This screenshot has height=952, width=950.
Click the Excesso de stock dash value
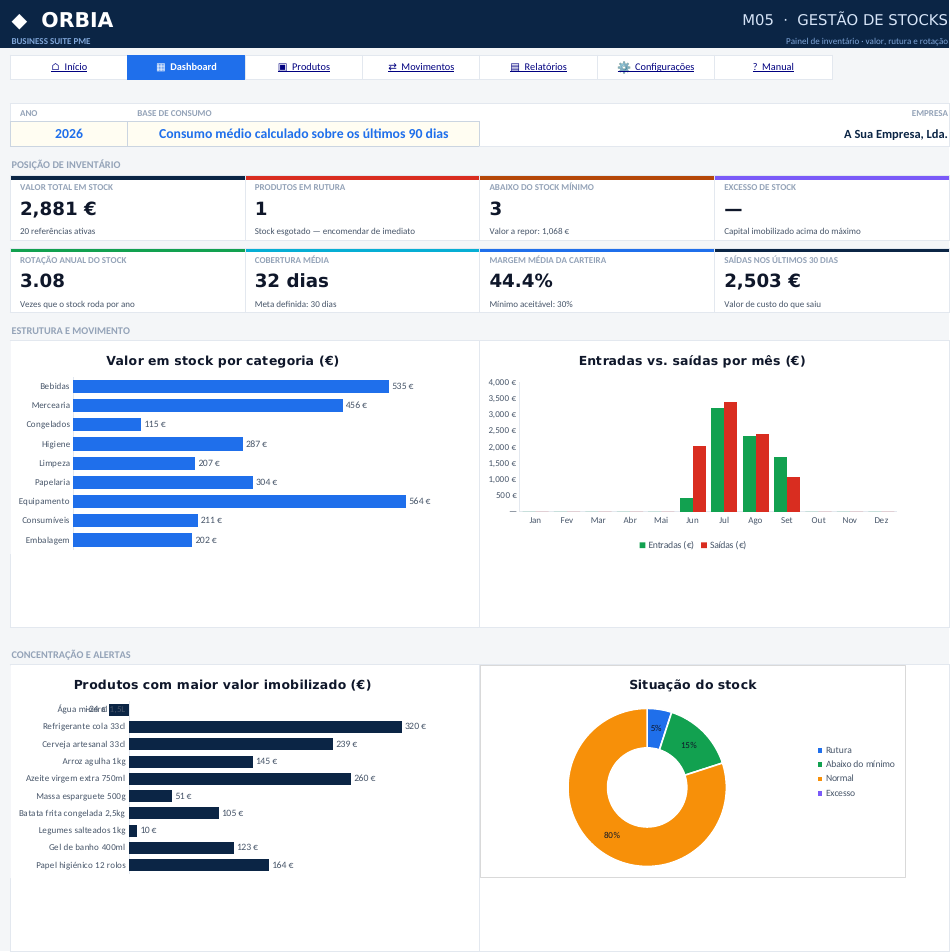coord(733,209)
